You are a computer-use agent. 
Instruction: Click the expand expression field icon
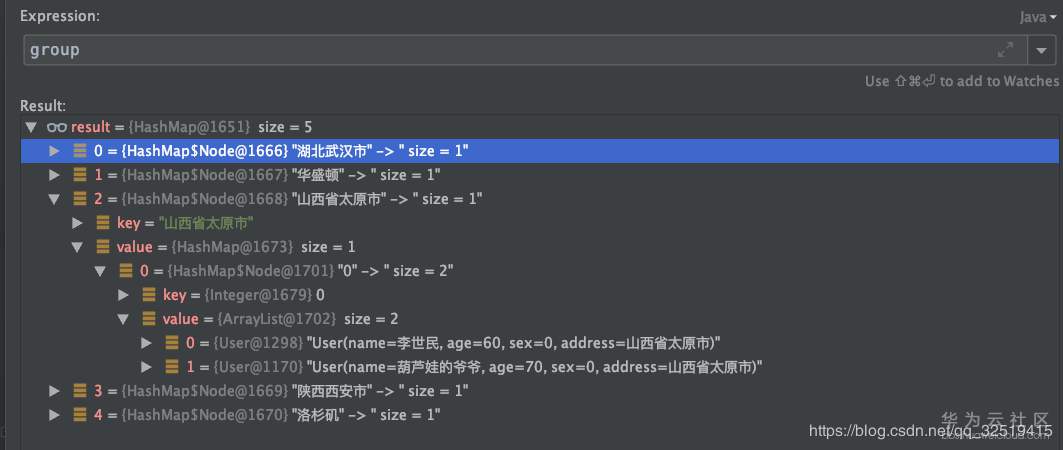[x=1005, y=50]
